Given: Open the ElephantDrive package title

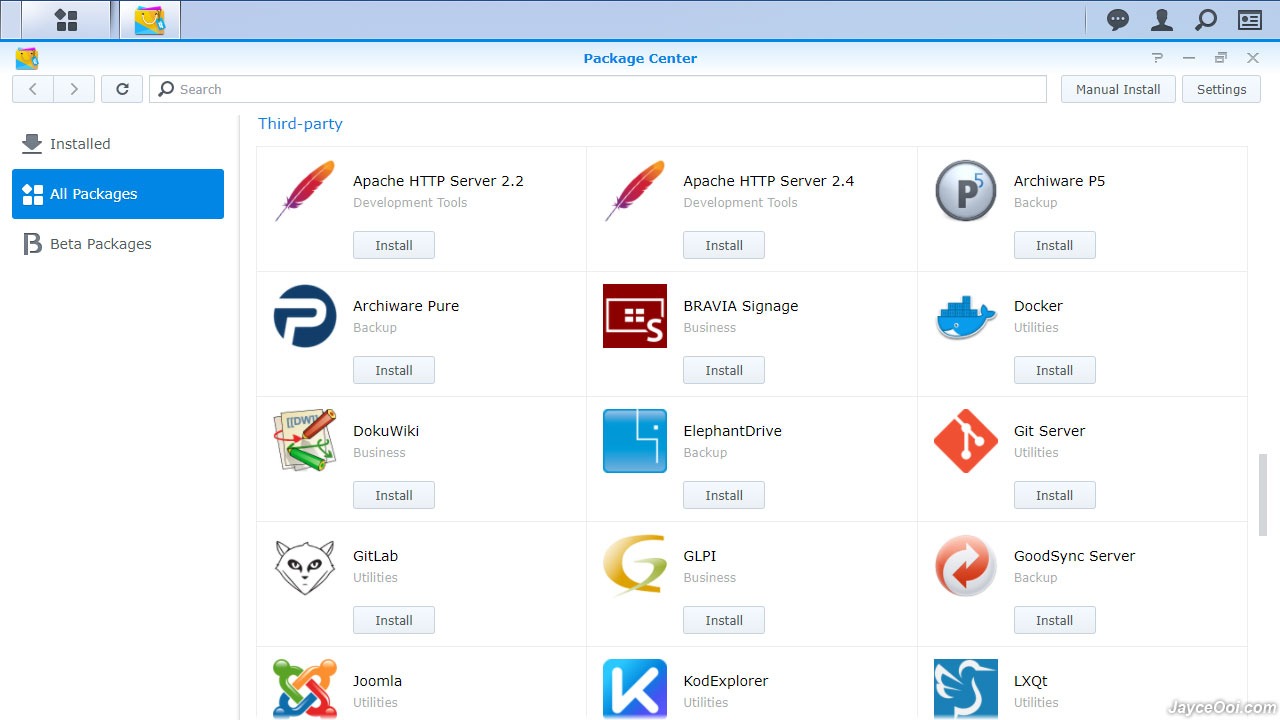Looking at the screenshot, I should (733, 431).
